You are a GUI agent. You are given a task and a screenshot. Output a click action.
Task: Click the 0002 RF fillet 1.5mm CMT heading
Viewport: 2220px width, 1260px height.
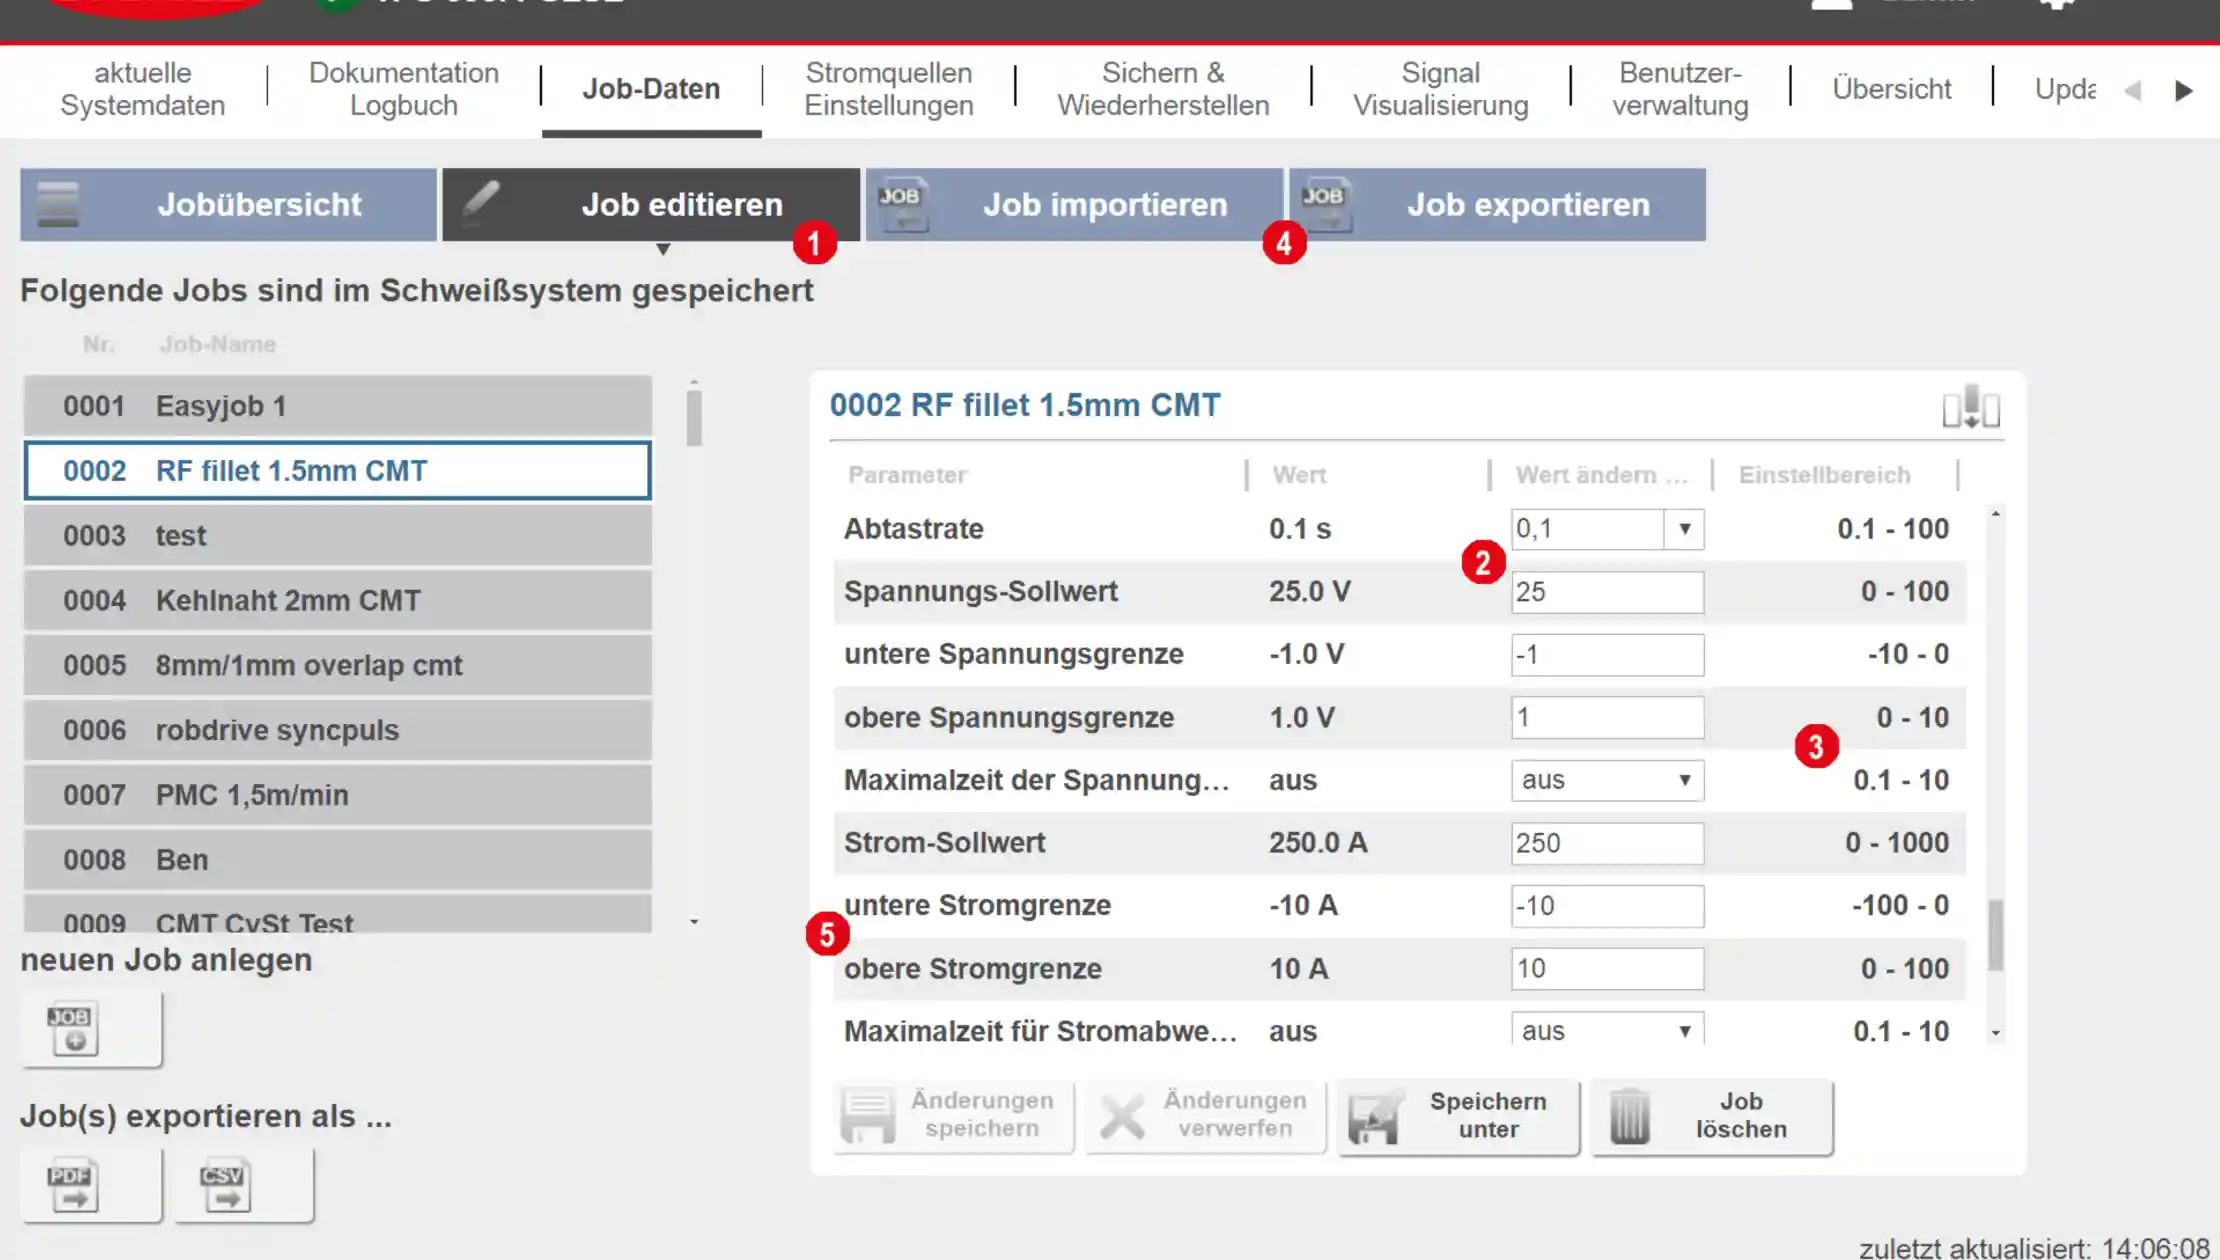[x=1025, y=405]
